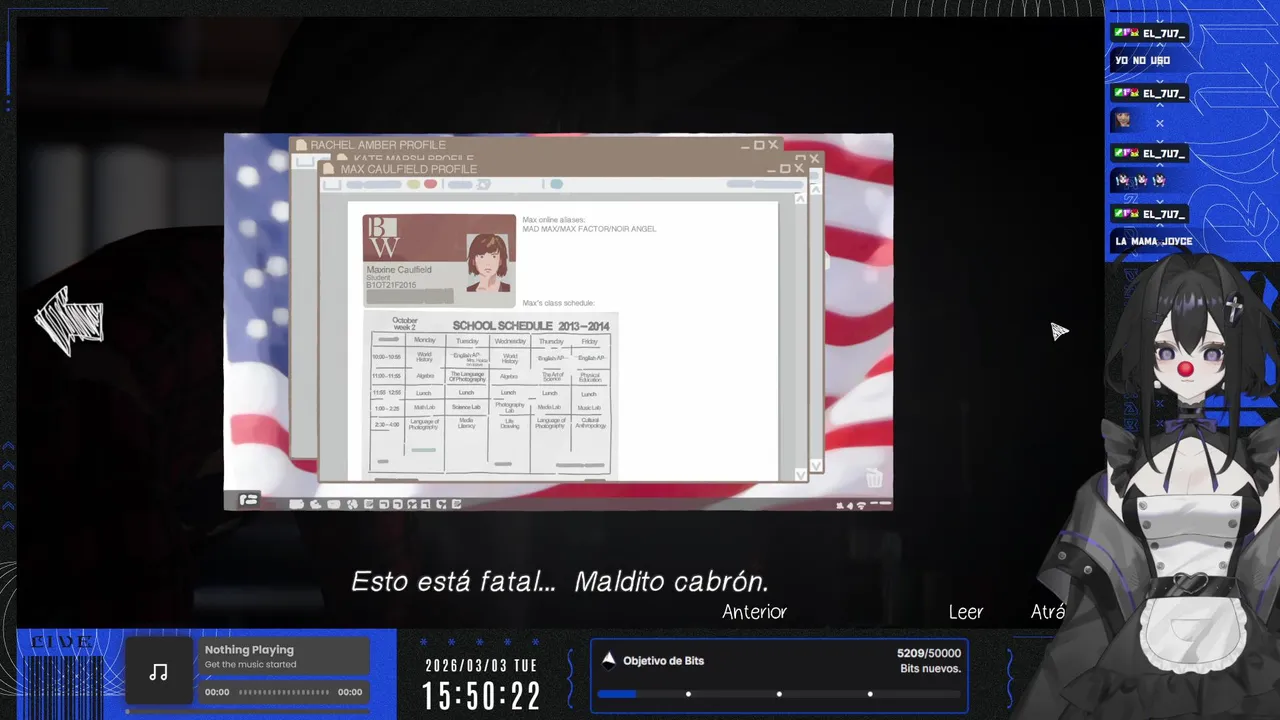The width and height of the screenshot is (1280, 720).
Task: Click the teal dot in Max profile toolbar
Action: [556, 184]
